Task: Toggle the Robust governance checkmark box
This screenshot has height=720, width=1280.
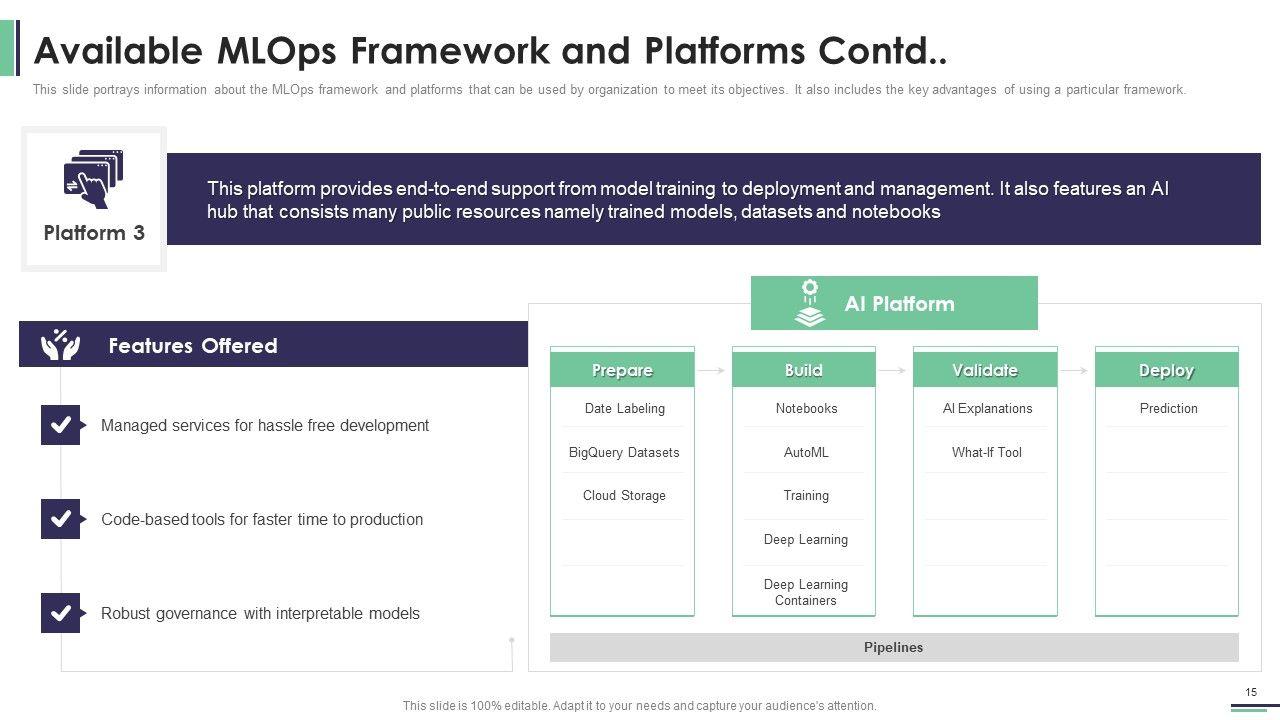Action: coord(60,613)
